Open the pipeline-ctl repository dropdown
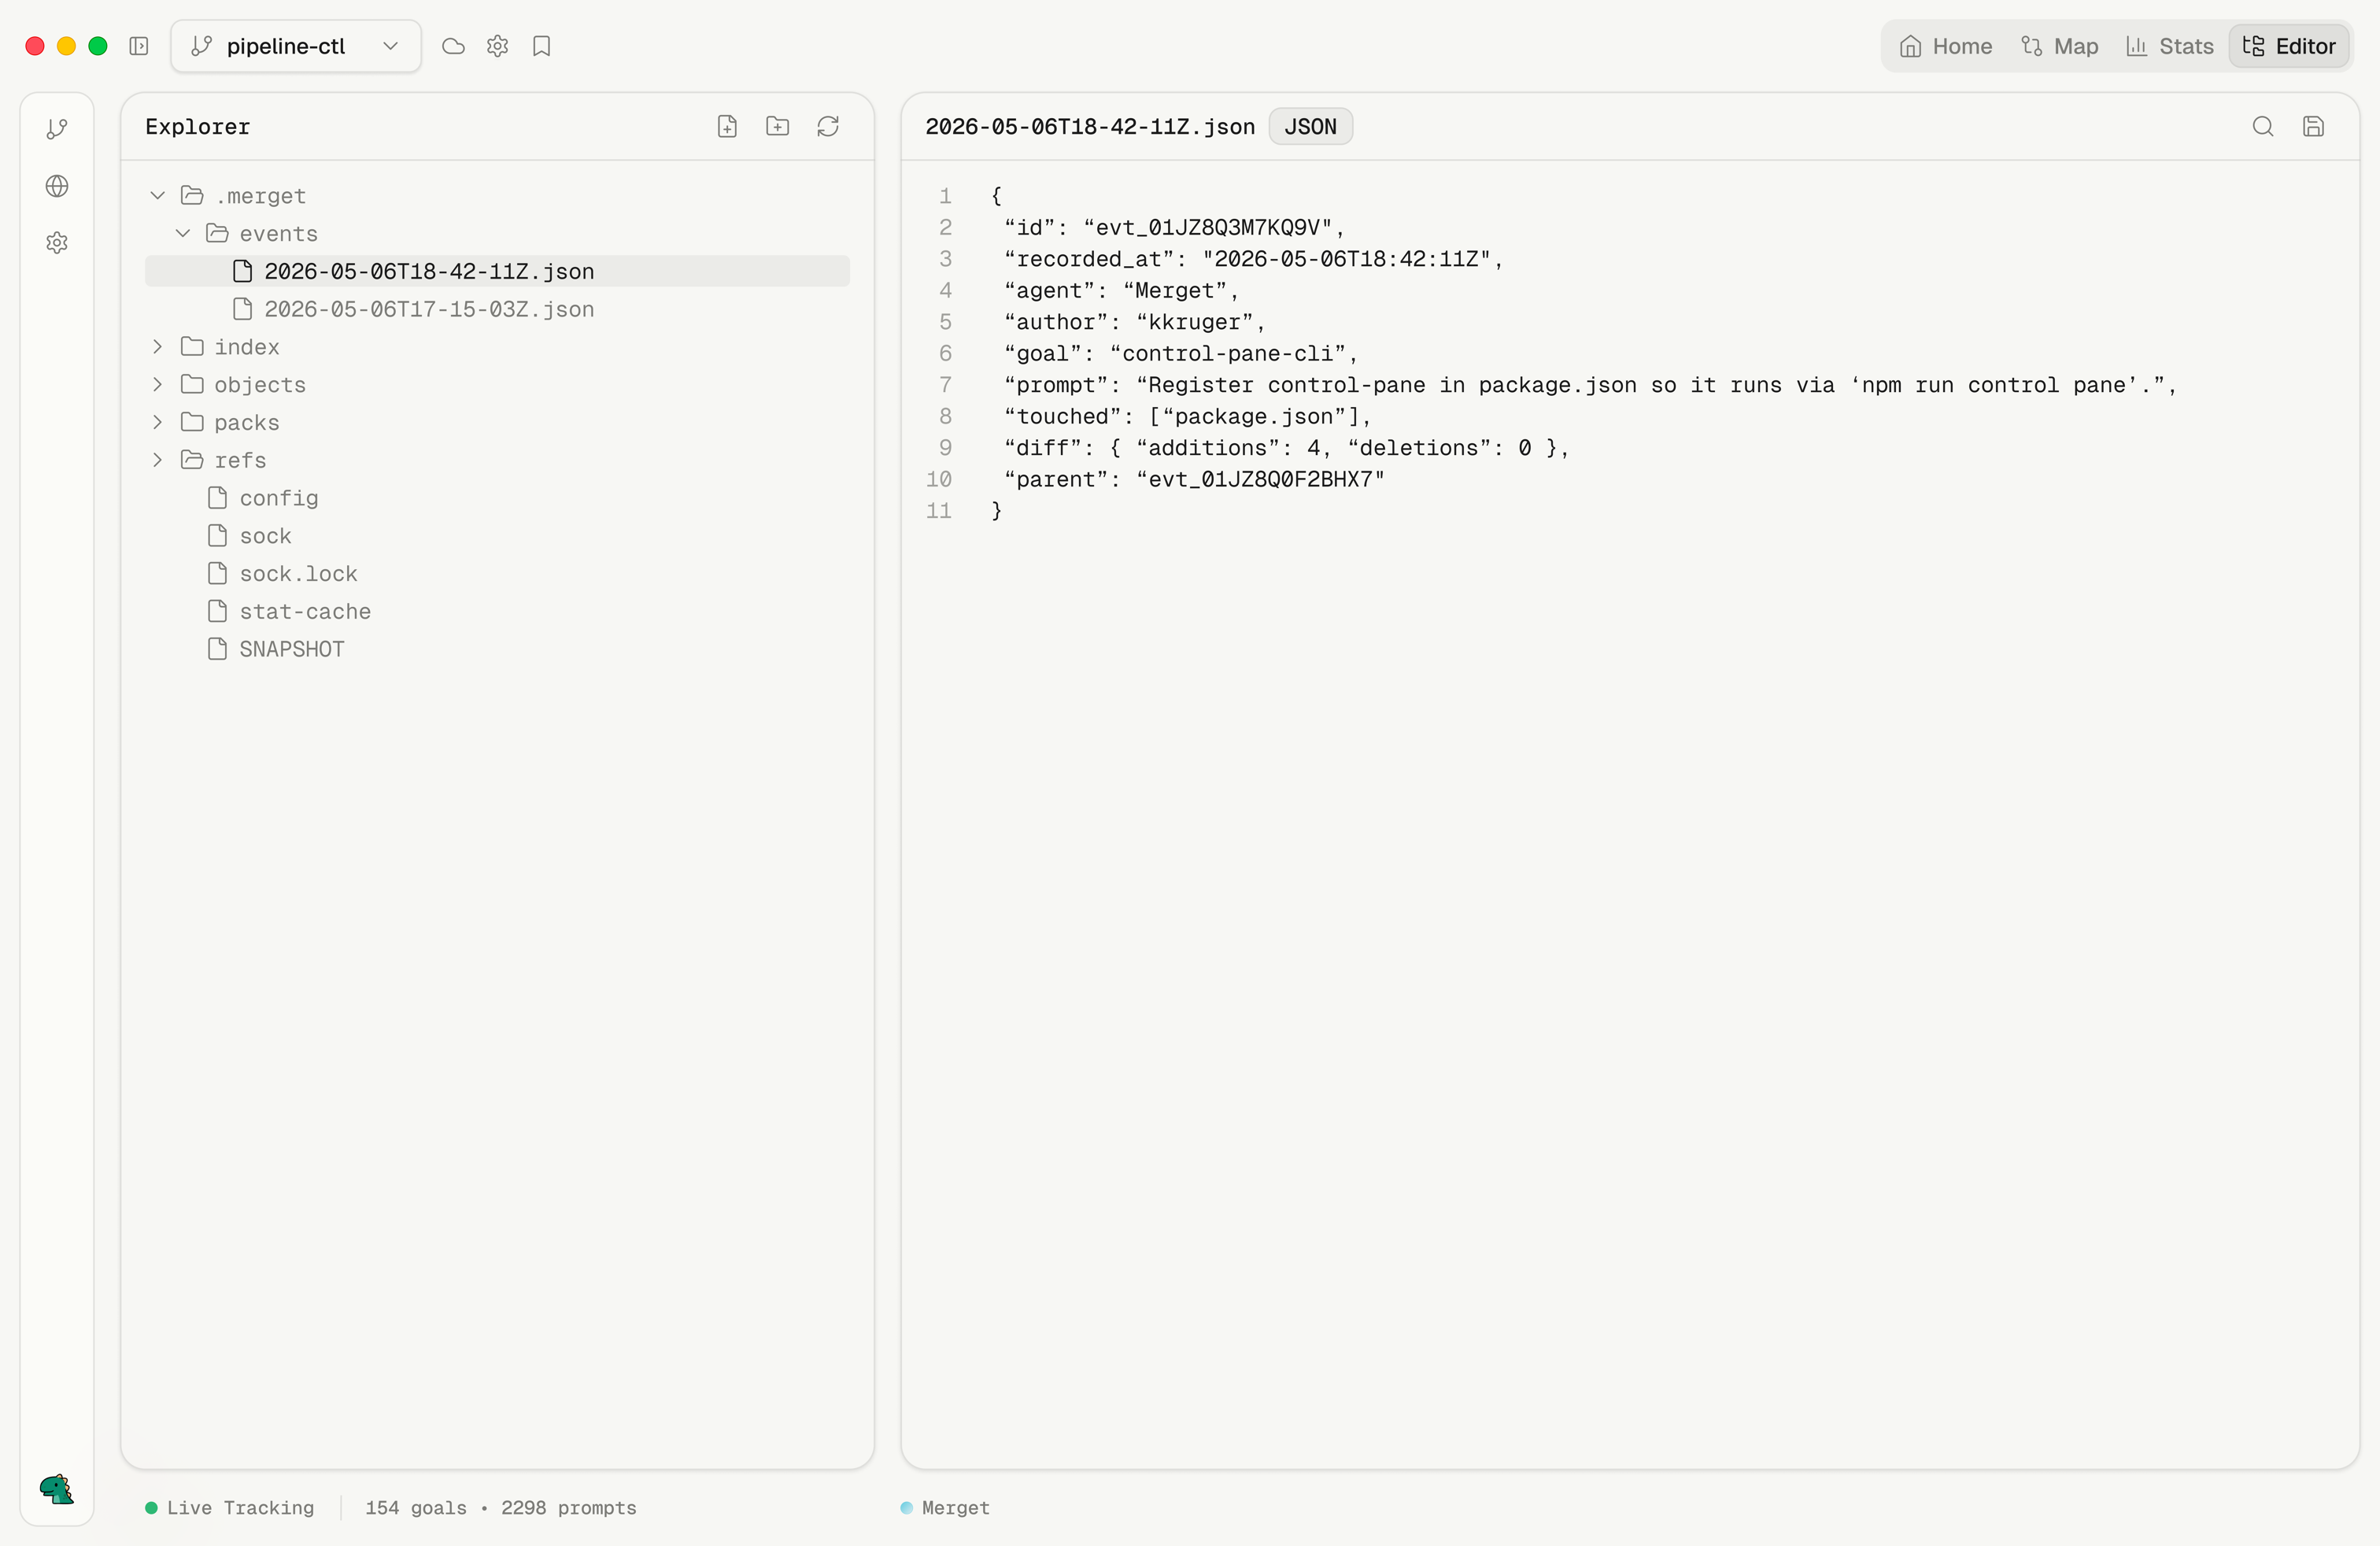Viewport: 2380px width, 1546px height. [296, 46]
